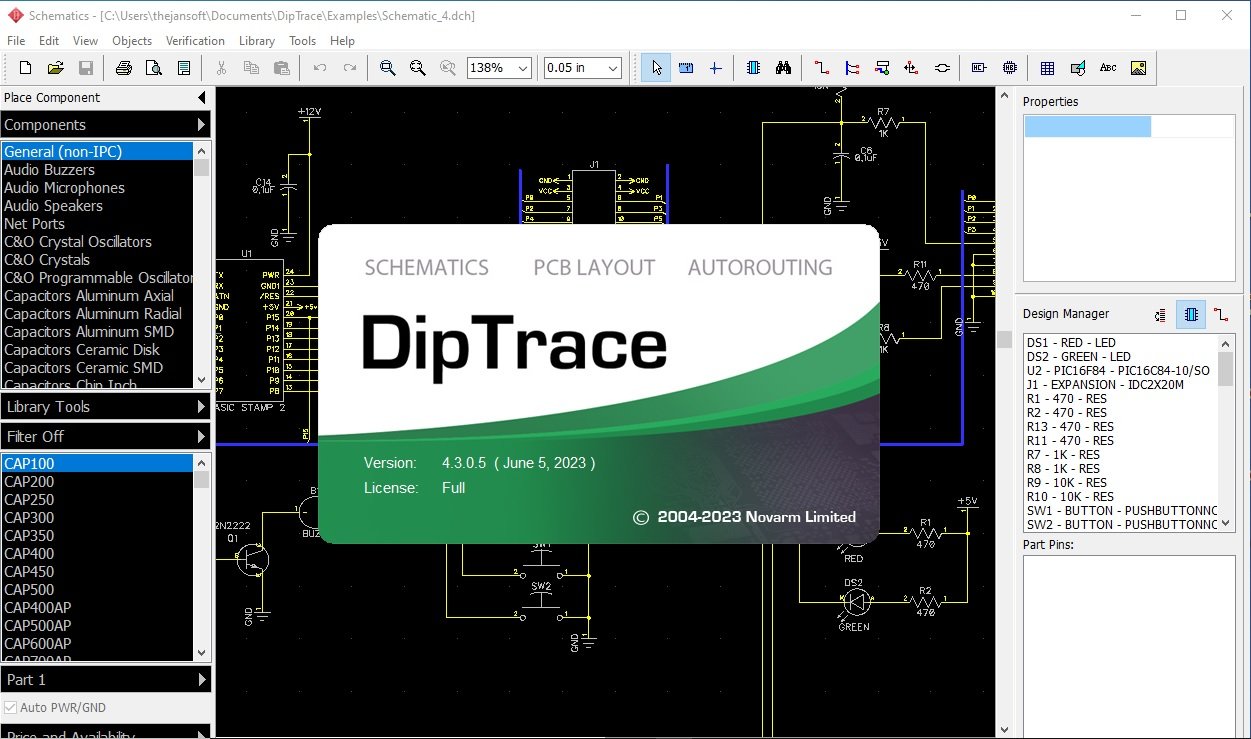This screenshot has height=739, width=1251.
Task: Open the View menu
Action: 85,41
